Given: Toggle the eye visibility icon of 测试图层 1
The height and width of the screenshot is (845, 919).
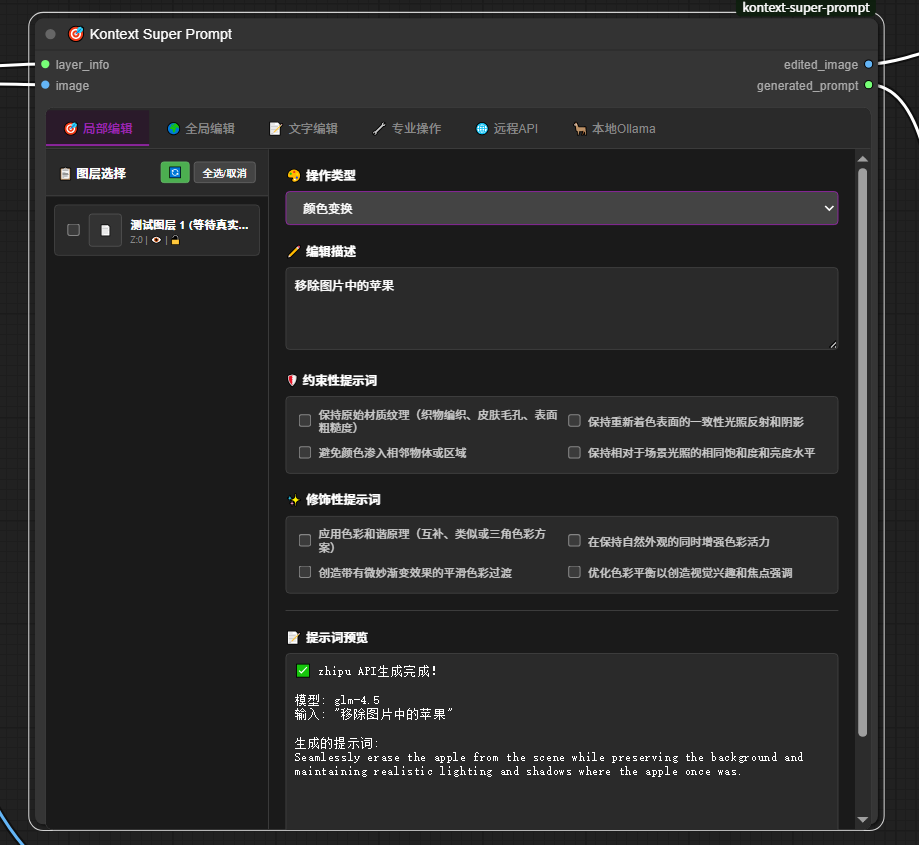Looking at the screenshot, I should (x=156, y=240).
